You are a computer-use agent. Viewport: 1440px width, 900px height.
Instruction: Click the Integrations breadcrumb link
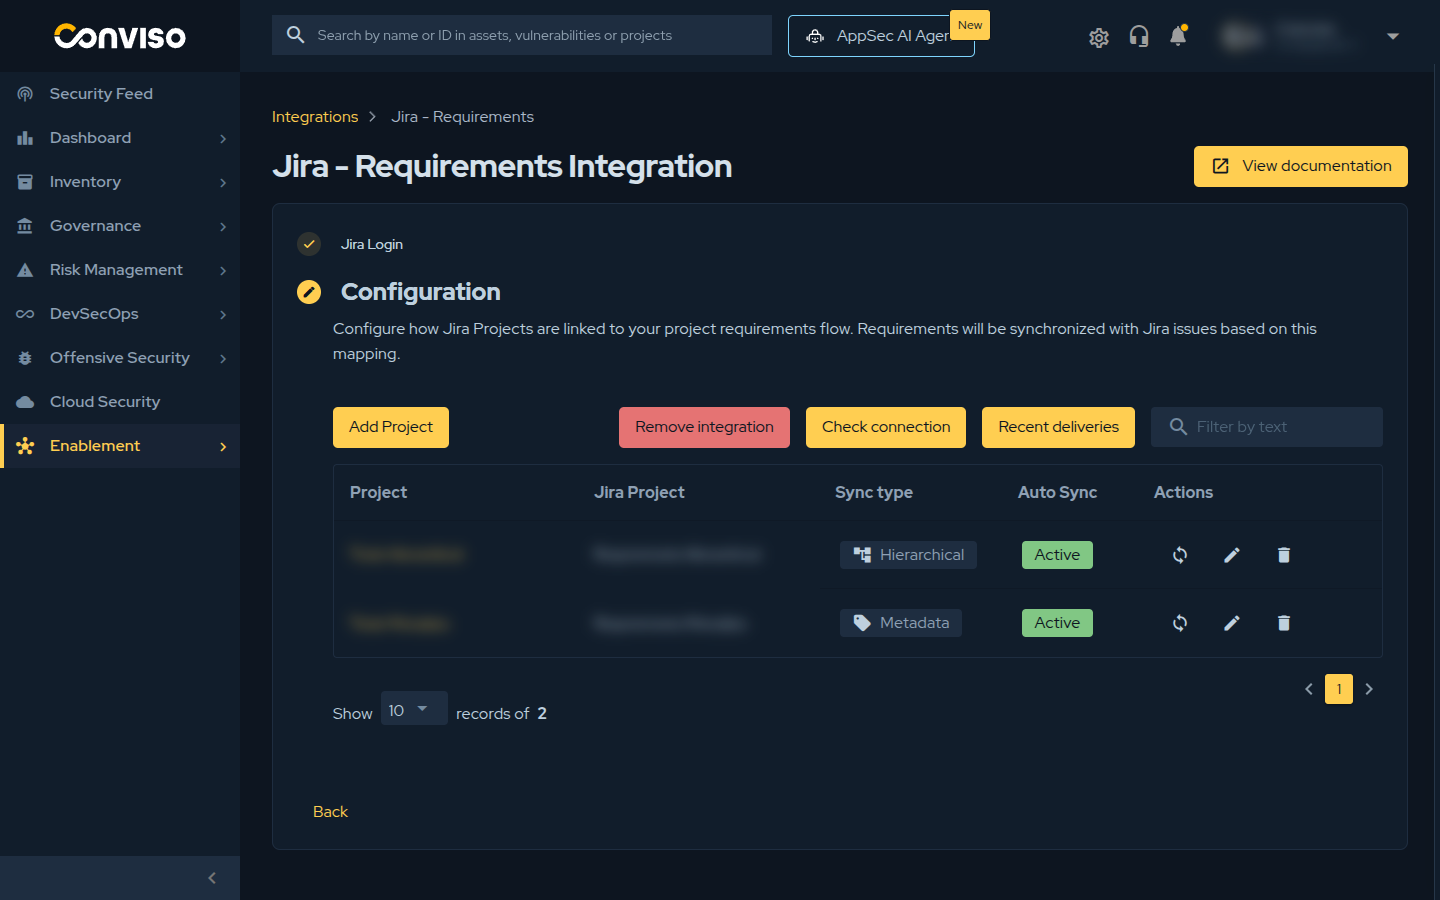coord(315,117)
